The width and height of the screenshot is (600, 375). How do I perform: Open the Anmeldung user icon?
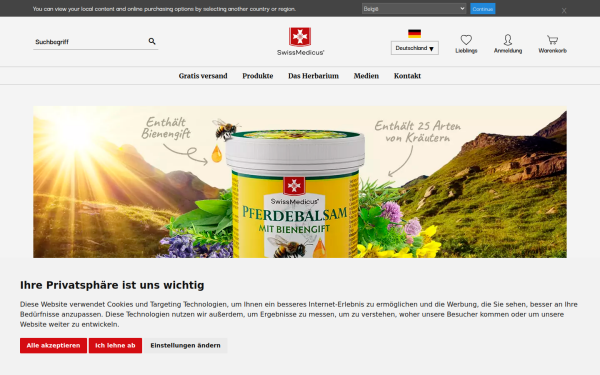pyautogui.click(x=508, y=40)
